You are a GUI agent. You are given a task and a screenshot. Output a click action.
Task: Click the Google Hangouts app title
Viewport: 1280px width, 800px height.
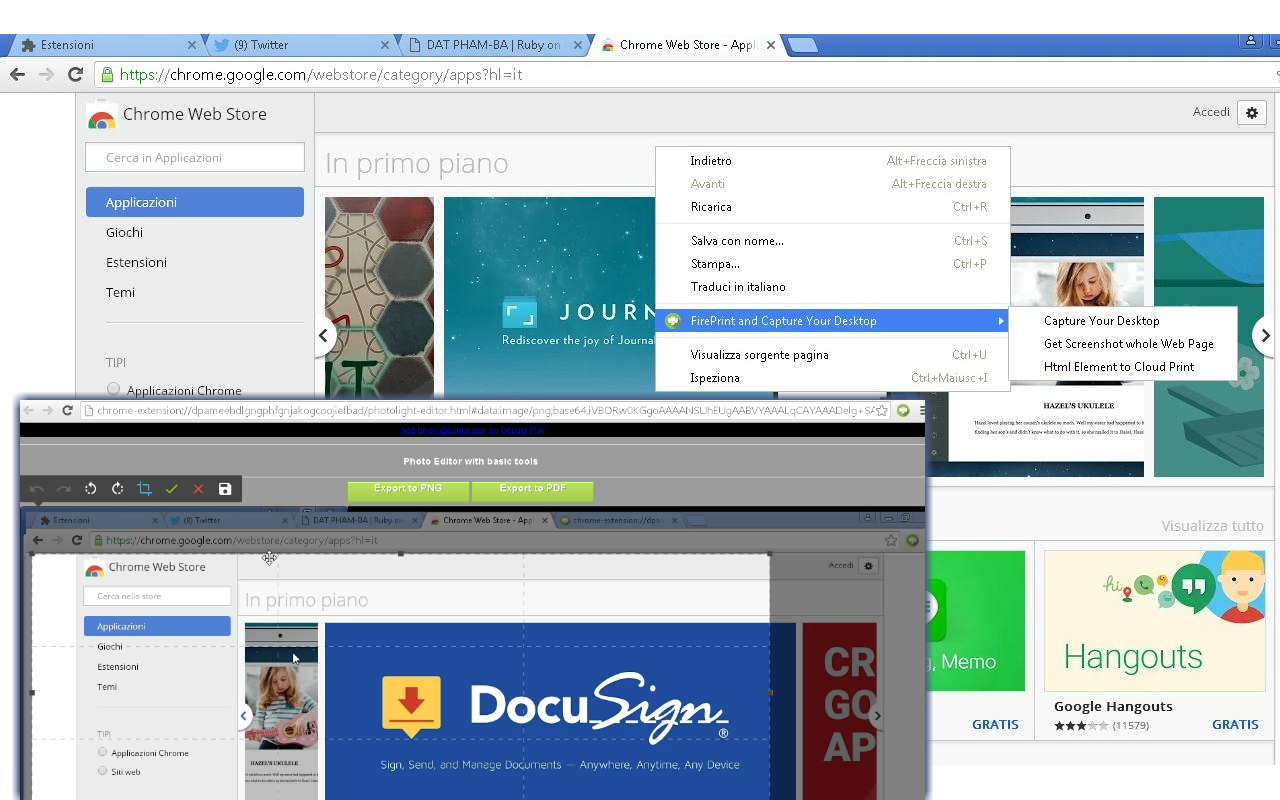click(x=1113, y=706)
